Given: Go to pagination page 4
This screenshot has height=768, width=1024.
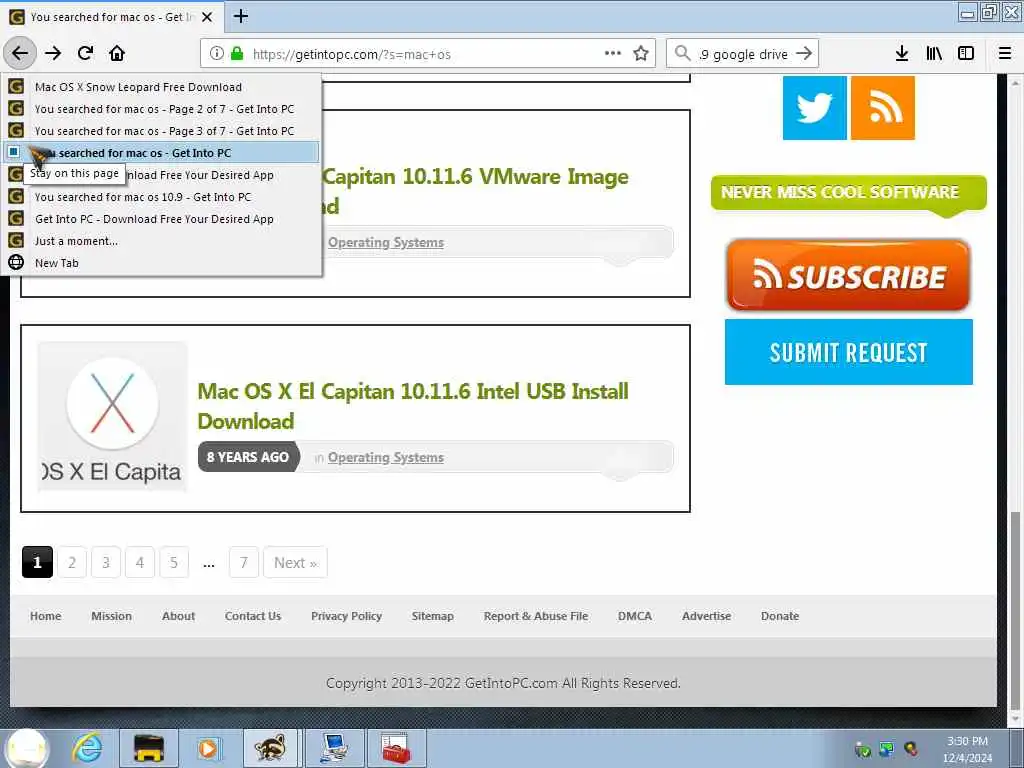Looking at the screenshot, I should click(x=140, y=562).
